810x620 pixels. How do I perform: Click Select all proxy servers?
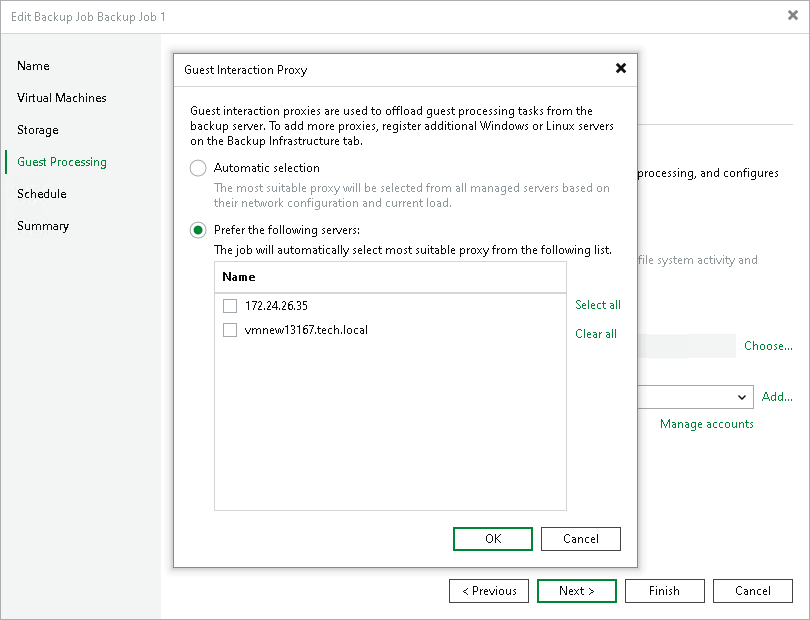(x=597, y=305)
